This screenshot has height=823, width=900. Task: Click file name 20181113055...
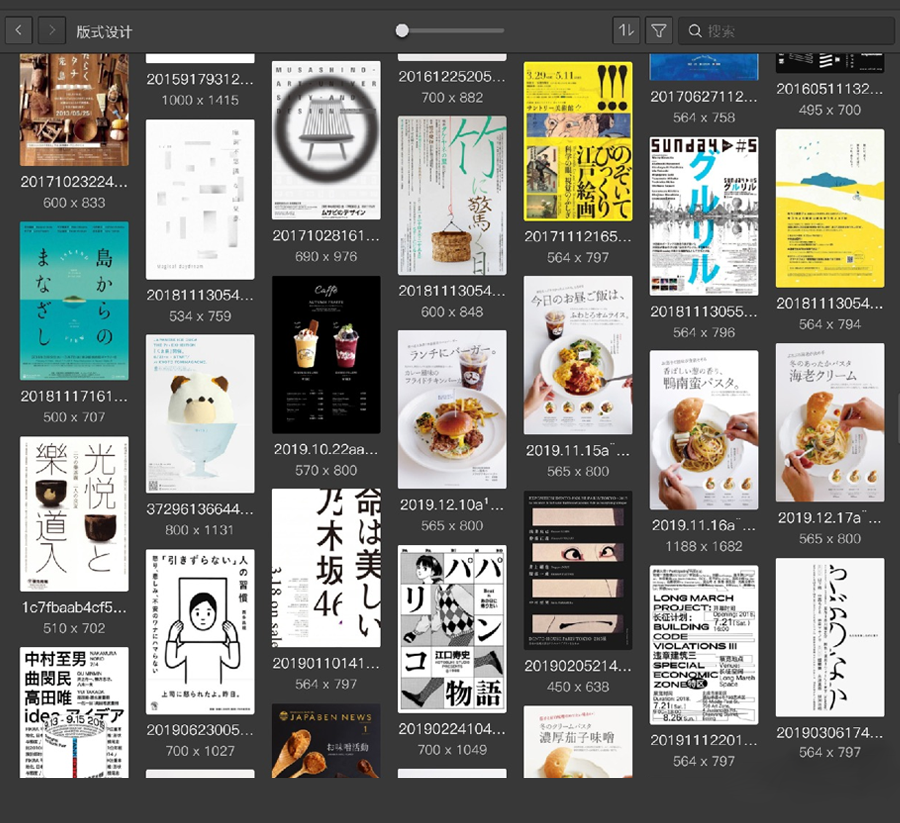pyautogui.click(x=704, y=312)
